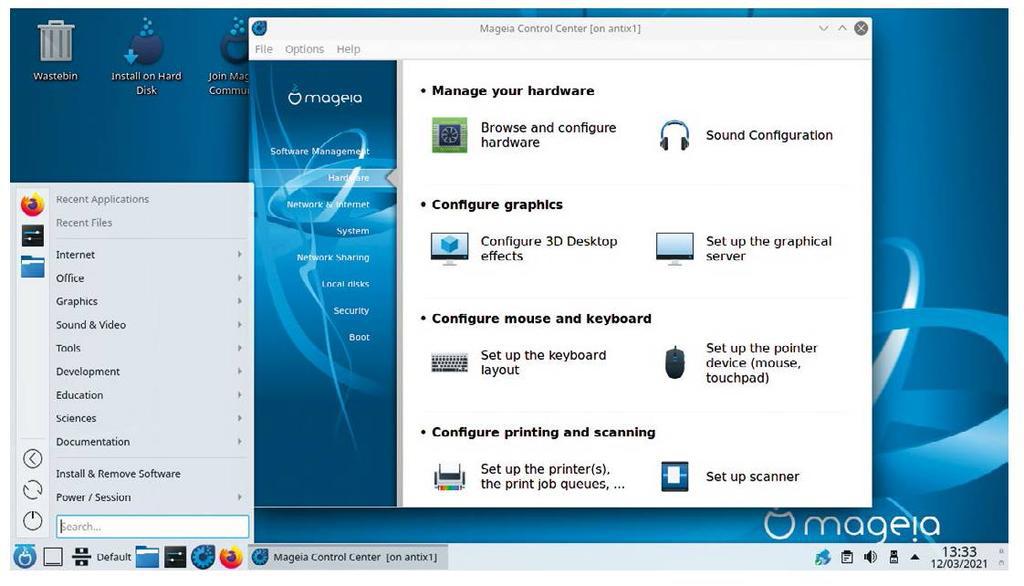Select Software Management category
The image size is (1024, 586).
coord(320,151)
